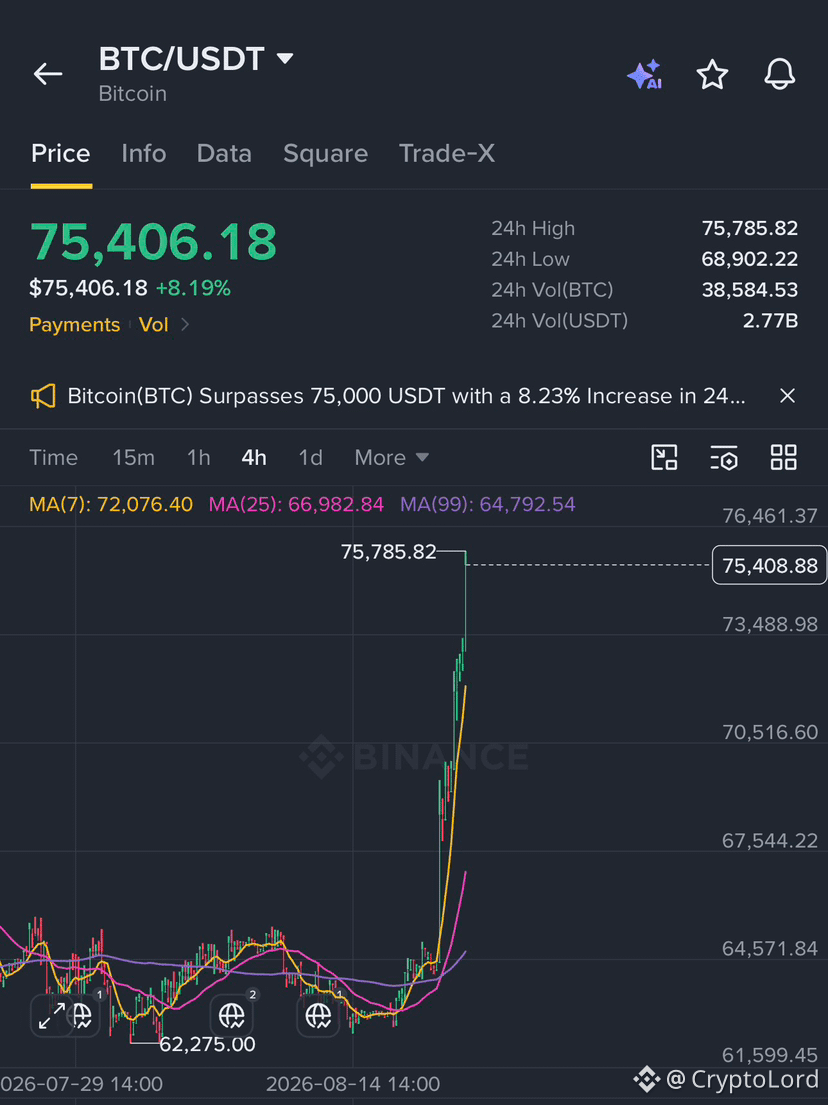
Task: Expand the BTC/USDT pair selector
Action: tap(285, 58)
